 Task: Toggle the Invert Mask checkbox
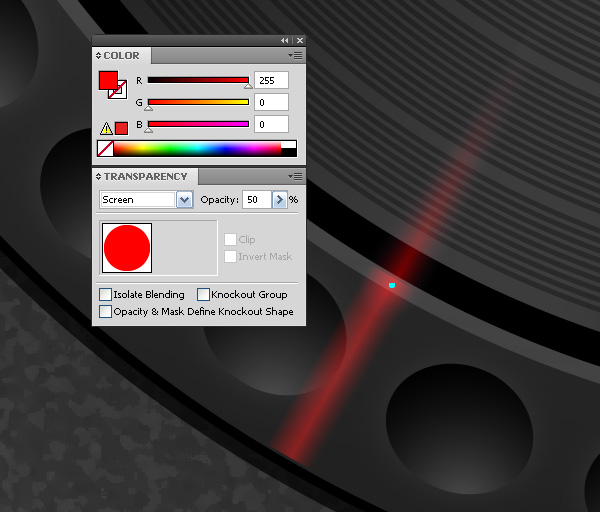(x=230, y=256)
